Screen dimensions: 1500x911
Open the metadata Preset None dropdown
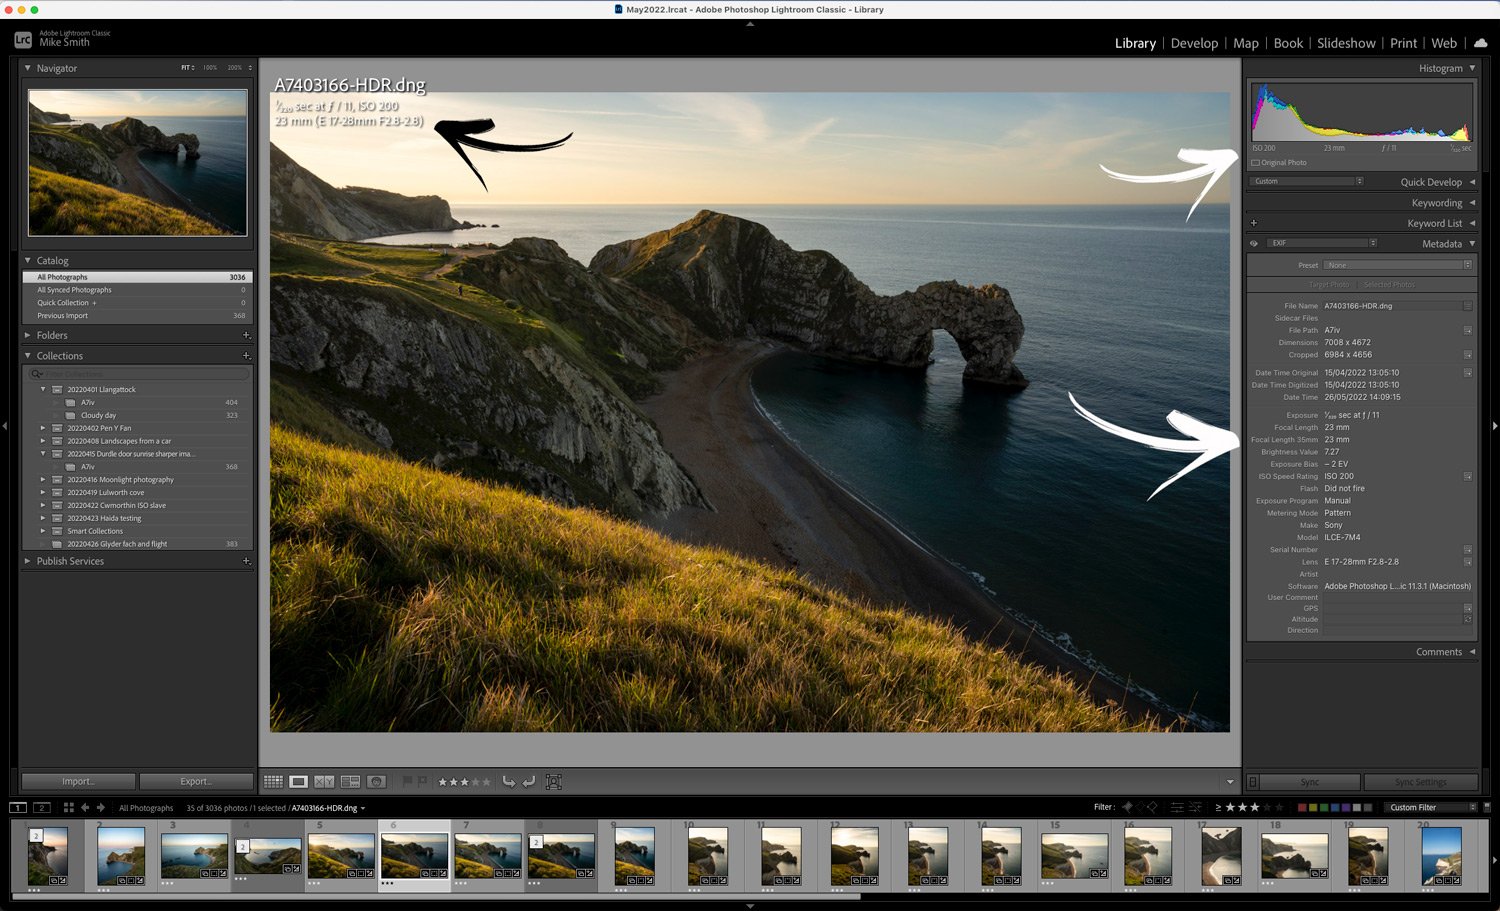tap(1397, 265)
